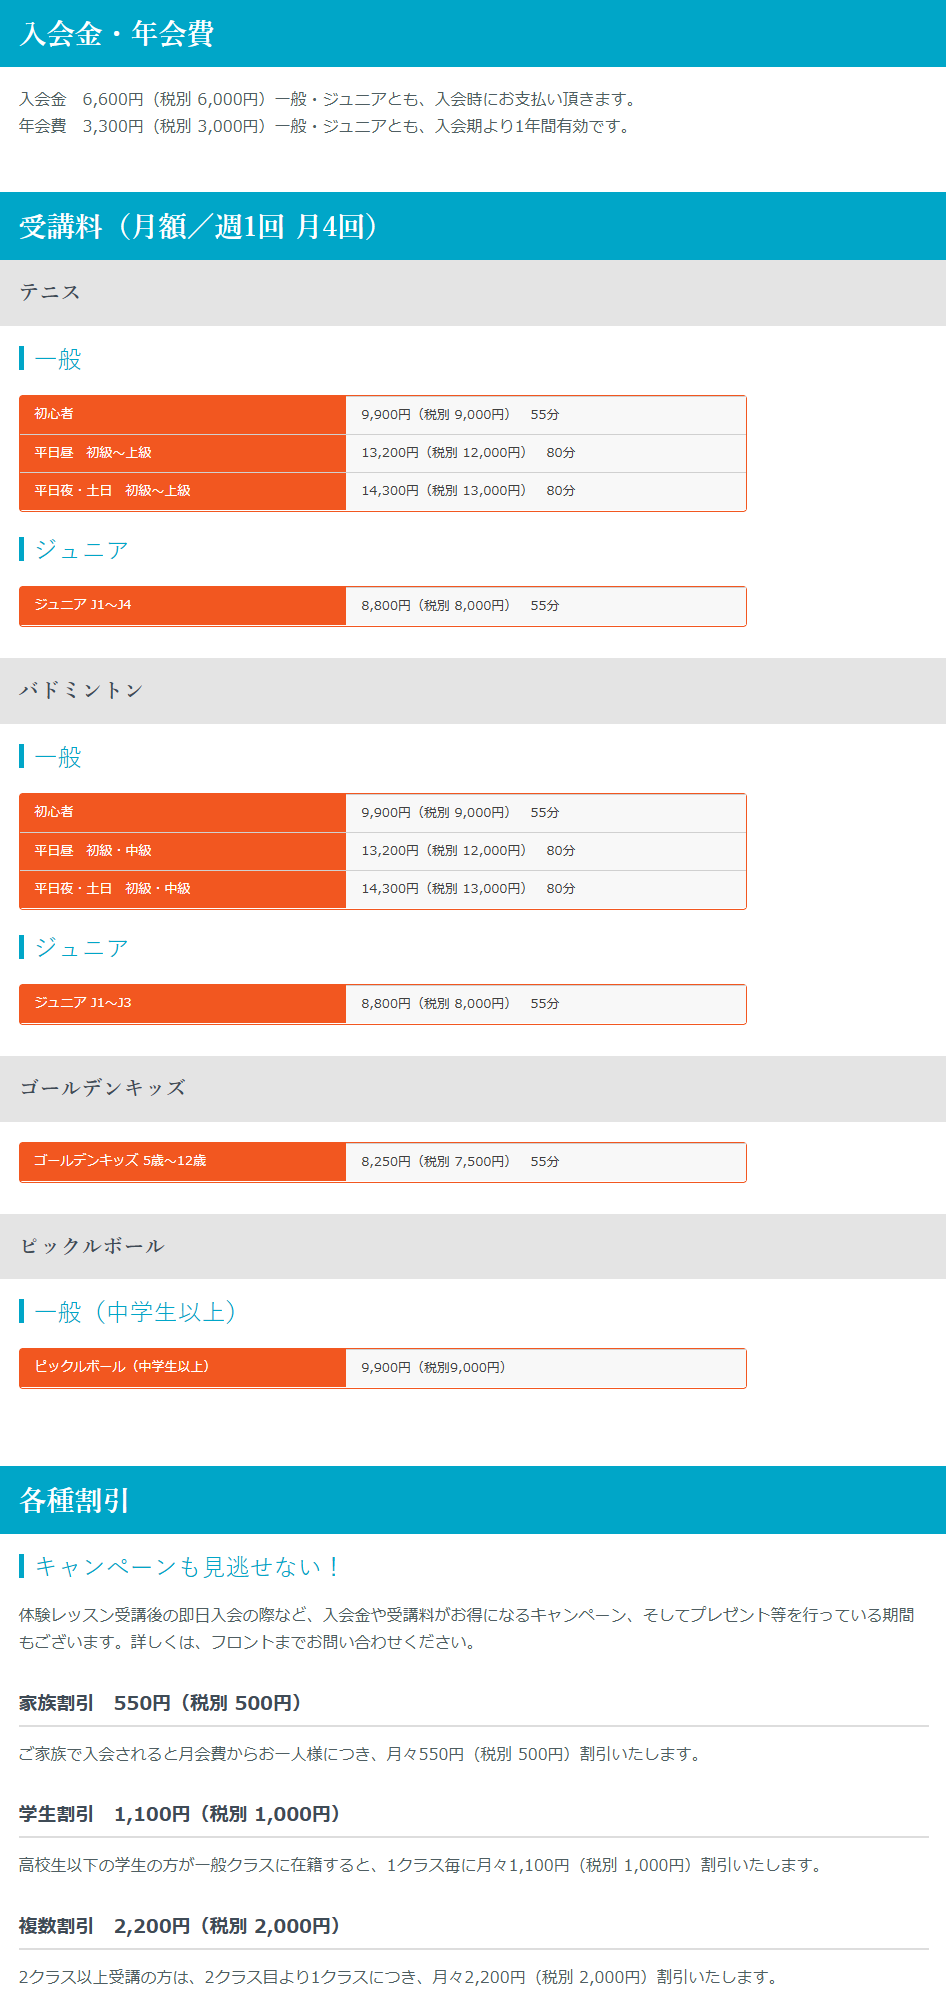Image resolution: width=946 pixels, height=2016 pixels.
Task: Click the 一般（中学生以上） subheading
Action: [135, 1312]
